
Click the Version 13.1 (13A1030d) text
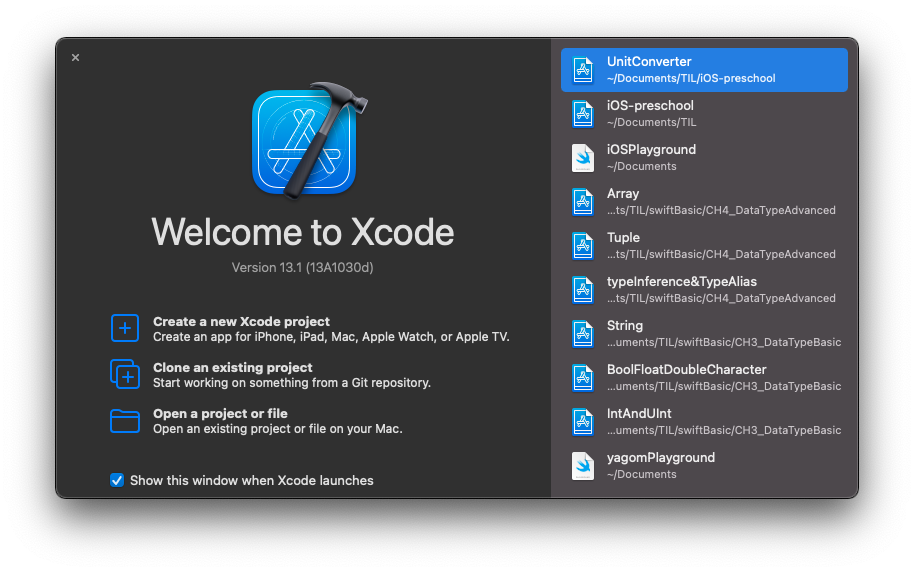303,268
